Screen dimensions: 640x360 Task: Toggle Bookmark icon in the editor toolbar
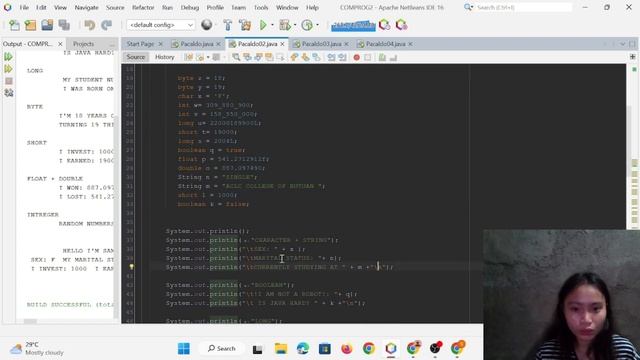(x=316, y=58)
